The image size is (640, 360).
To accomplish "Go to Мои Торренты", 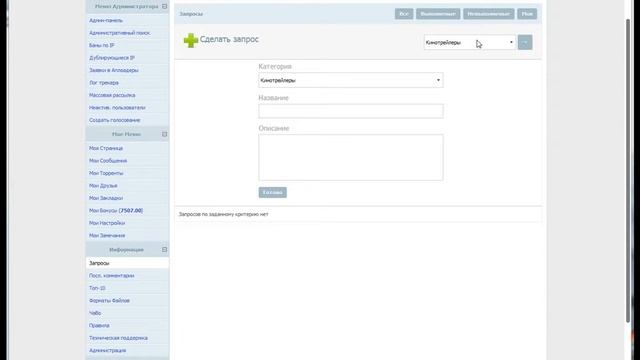I will click(106, 173).
